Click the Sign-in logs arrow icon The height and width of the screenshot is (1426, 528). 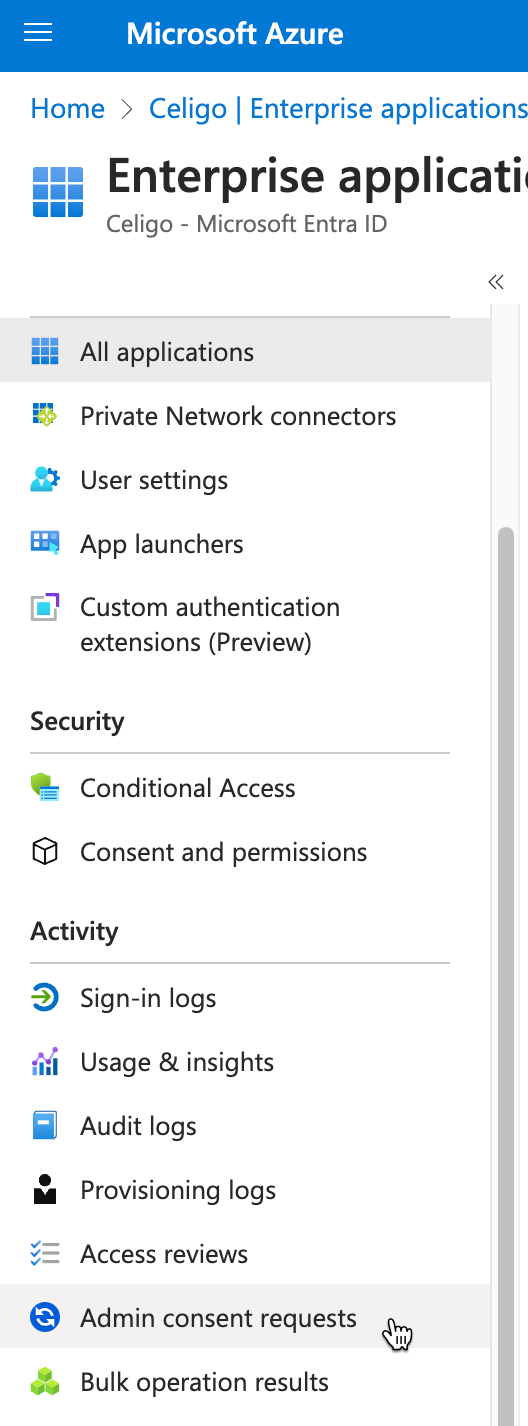click(x=45, y=998)
